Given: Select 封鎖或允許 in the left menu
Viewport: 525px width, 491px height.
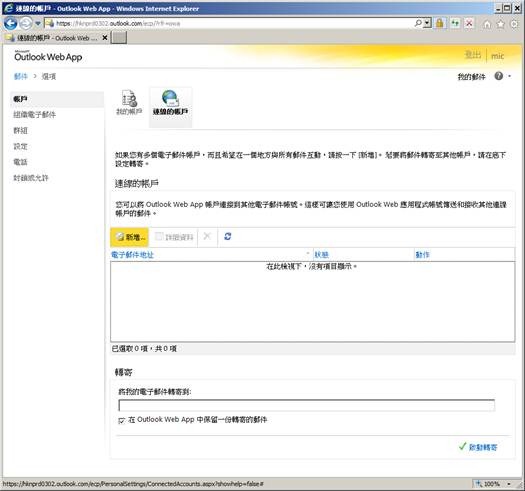Looking at the screenshot, I should (31, 178).
